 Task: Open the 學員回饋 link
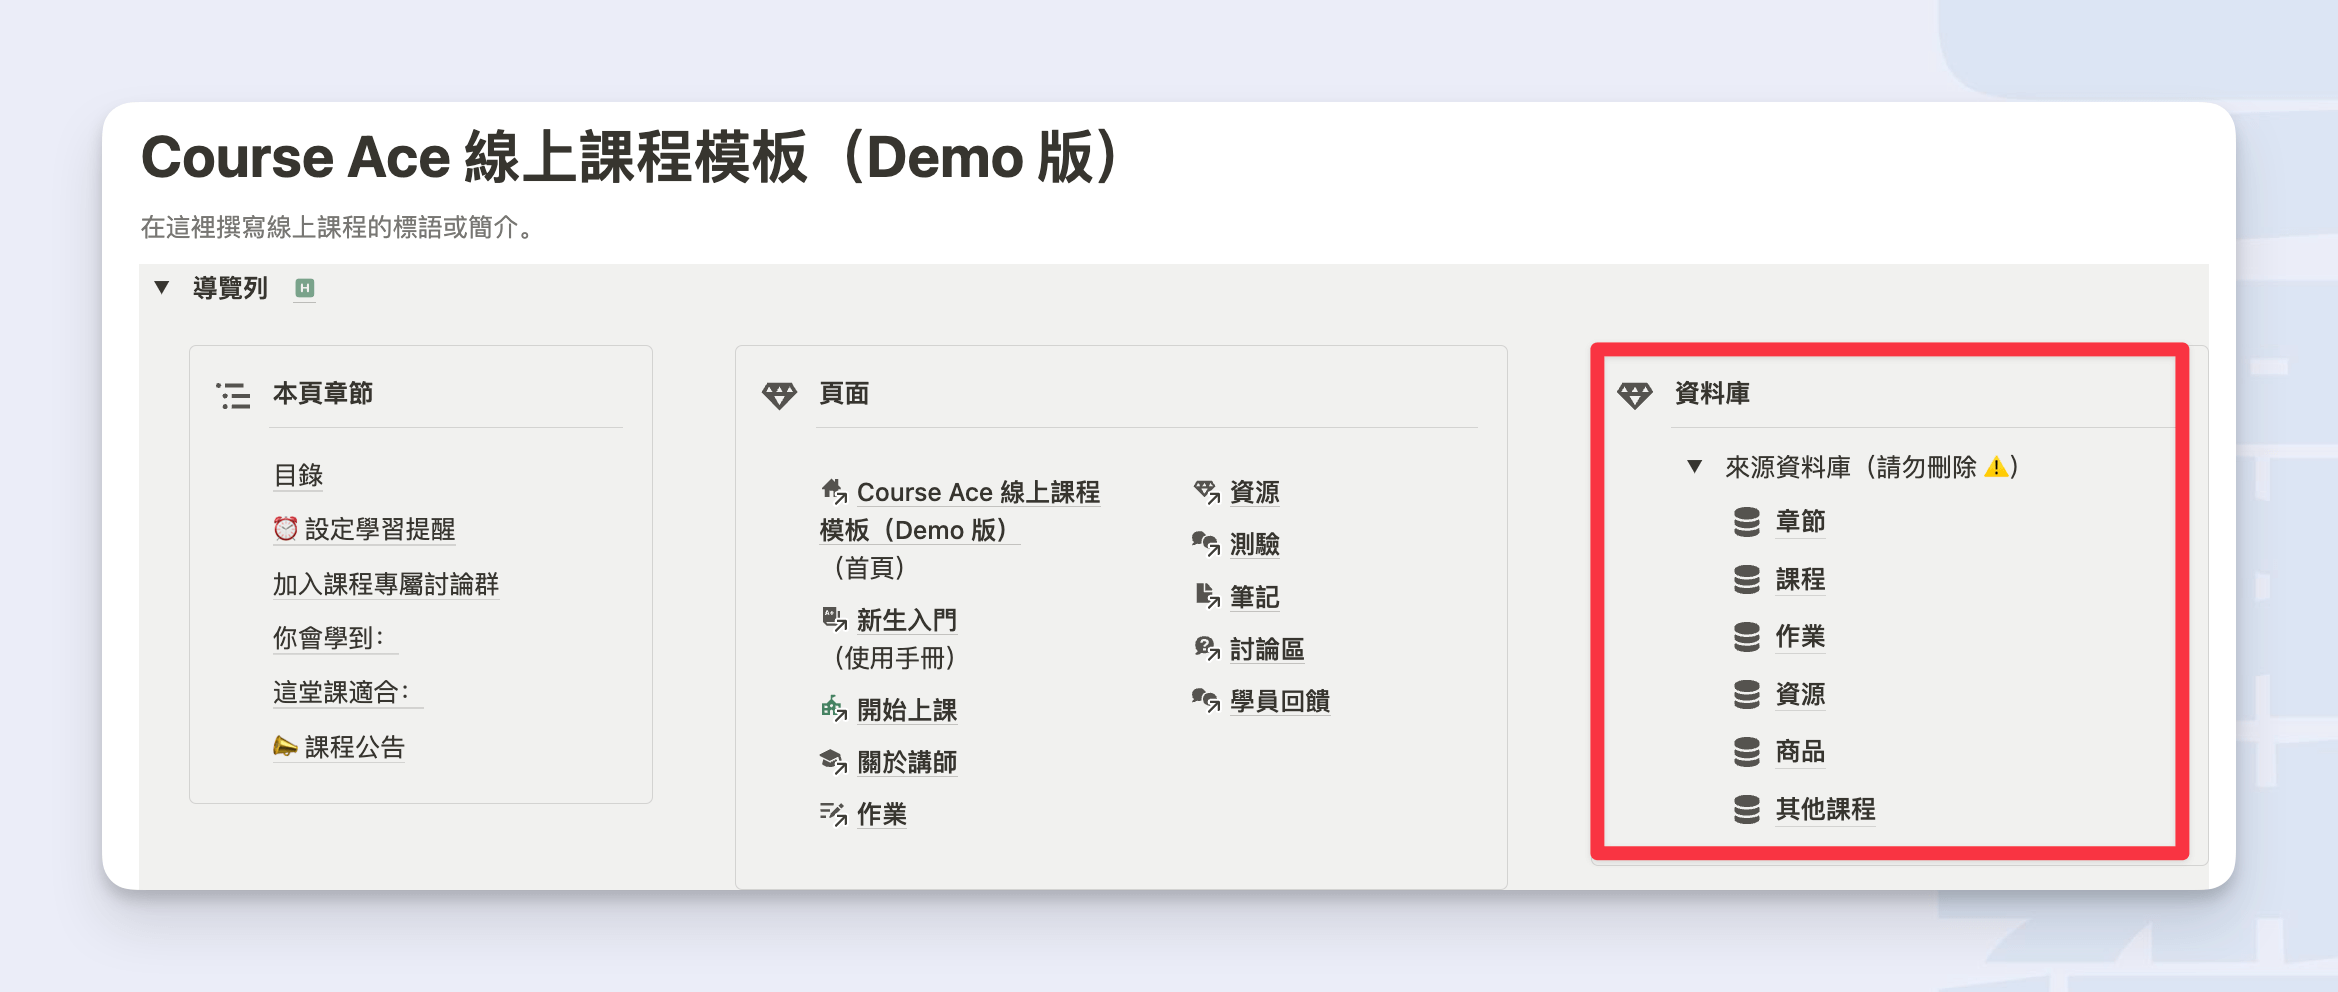pos(1278,702)
